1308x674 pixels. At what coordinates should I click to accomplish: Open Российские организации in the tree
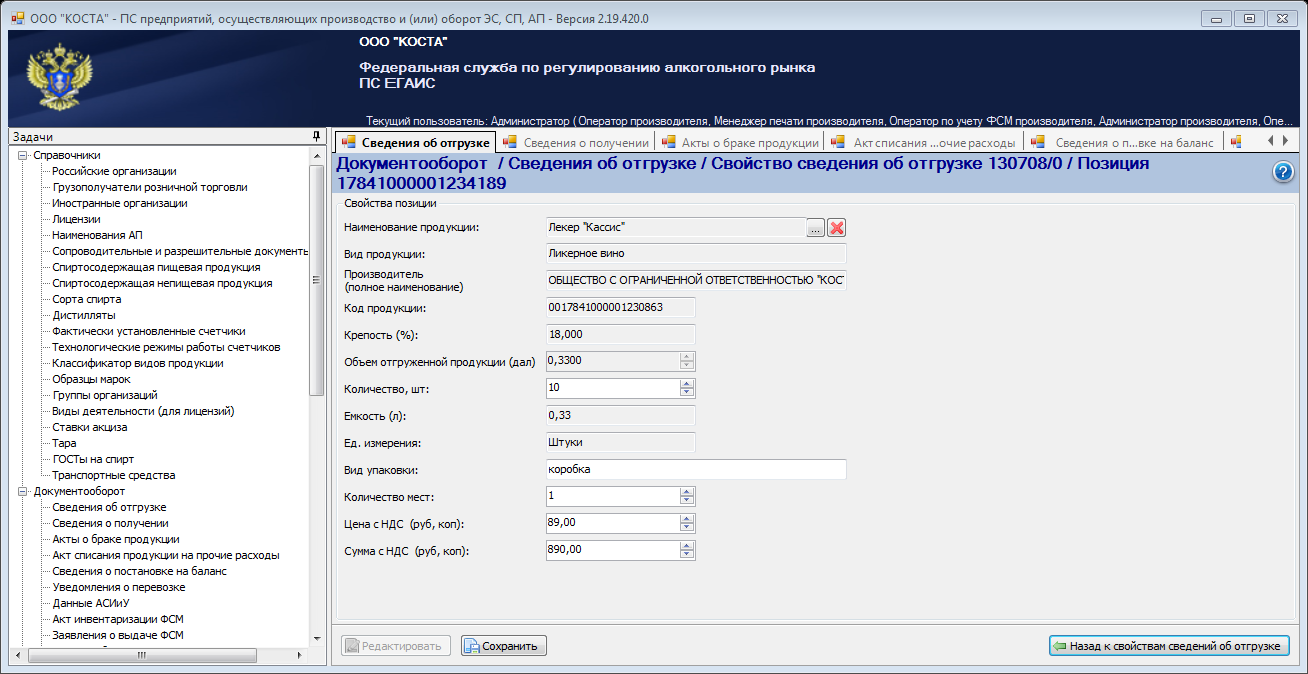[114, 171]
